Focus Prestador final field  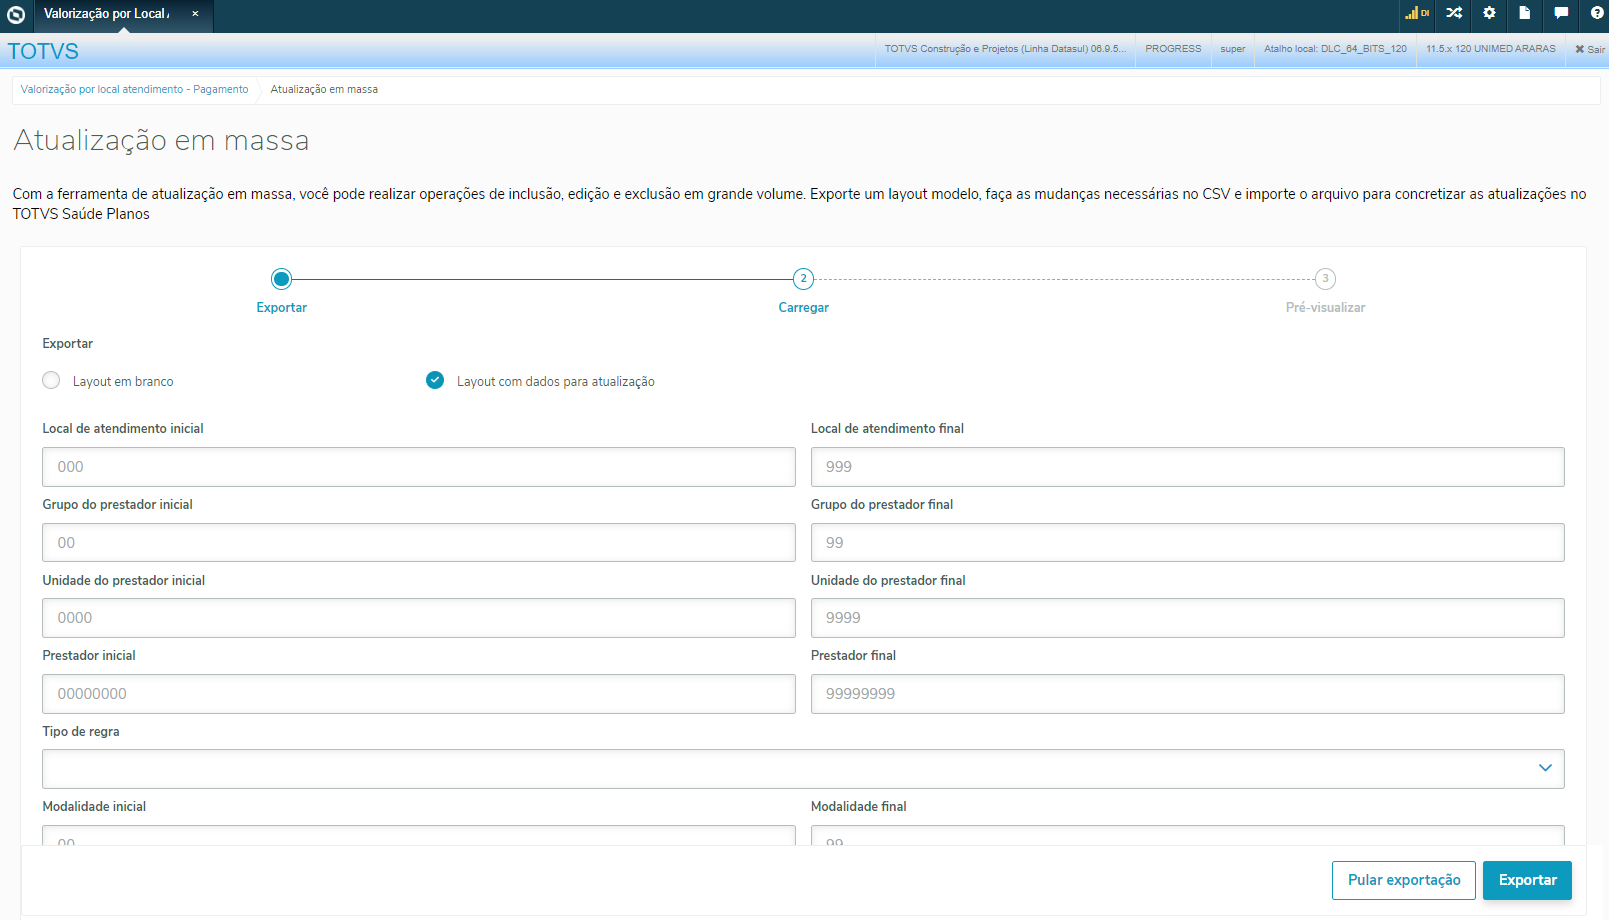(x=1187, y=694)
